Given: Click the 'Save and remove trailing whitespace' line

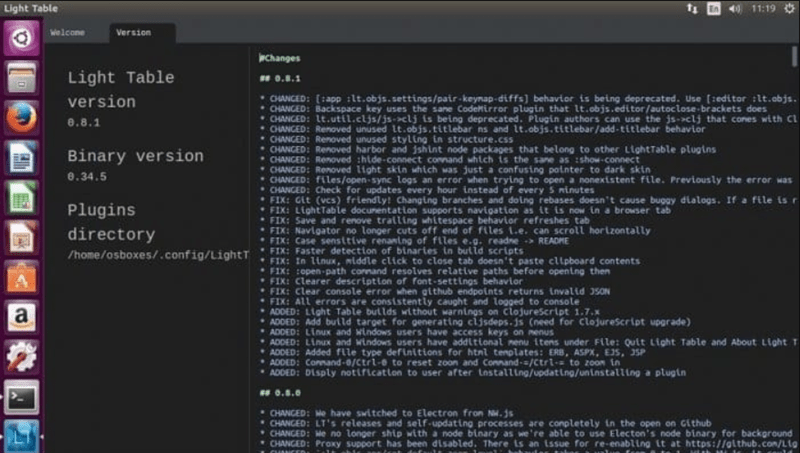Looking at the screenshot, I should [x=424, y=220].
